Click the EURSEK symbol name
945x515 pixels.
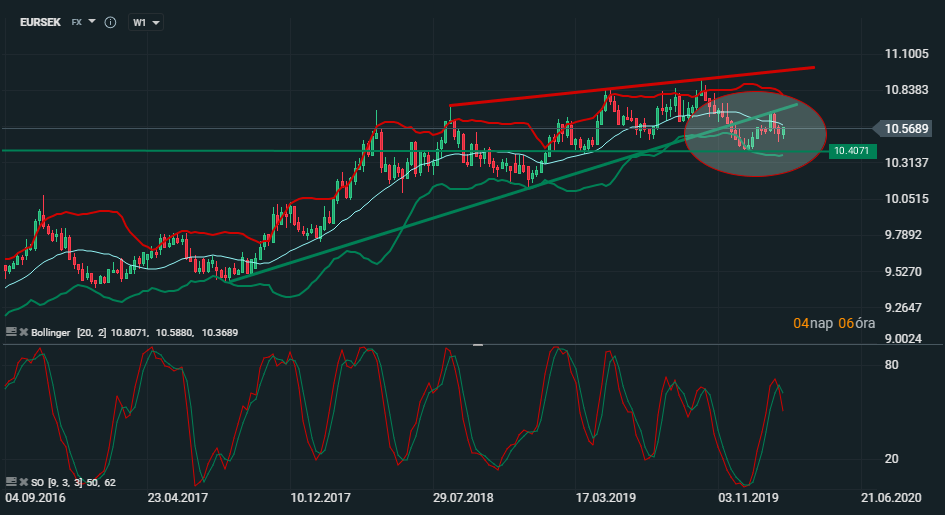(40, 21)
